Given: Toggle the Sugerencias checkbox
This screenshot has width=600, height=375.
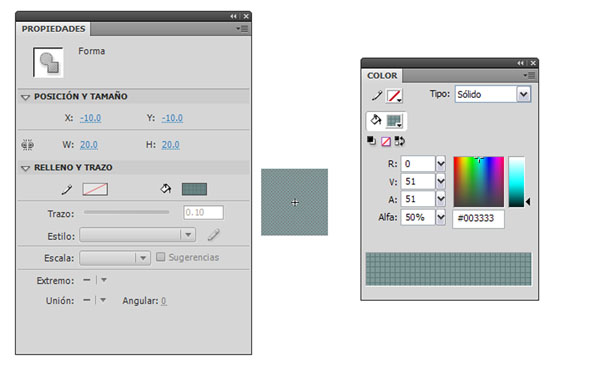Looking at the screenshot, I should point(161,257).
